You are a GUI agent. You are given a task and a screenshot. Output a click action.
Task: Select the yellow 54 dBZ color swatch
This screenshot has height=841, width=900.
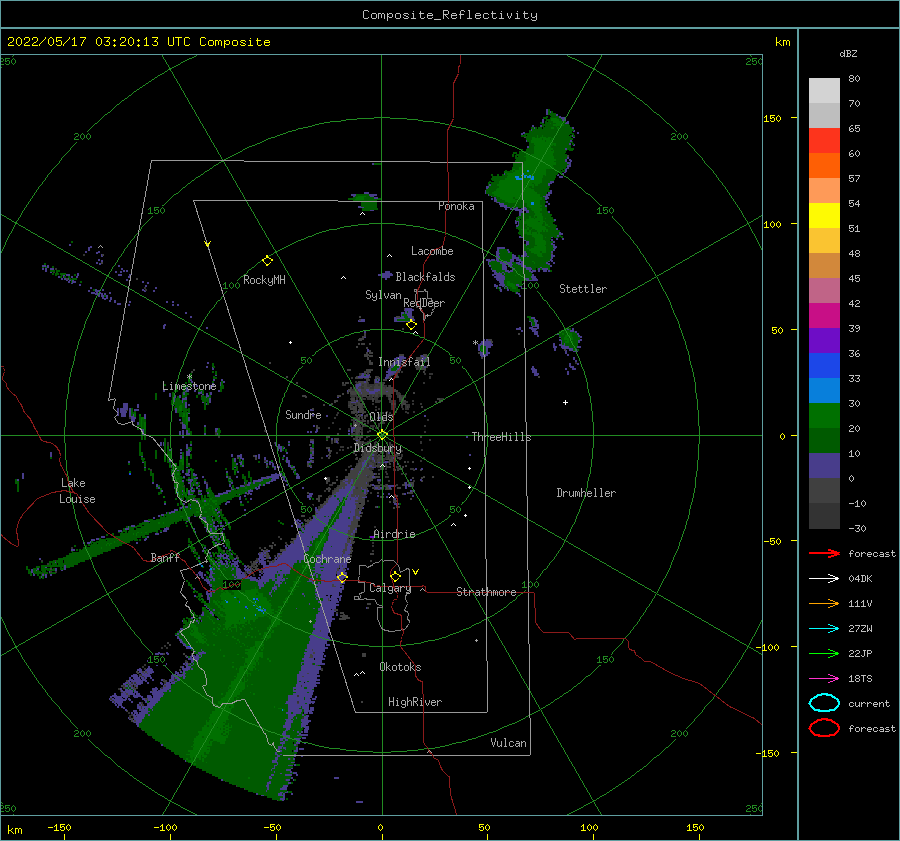[824, 216]
